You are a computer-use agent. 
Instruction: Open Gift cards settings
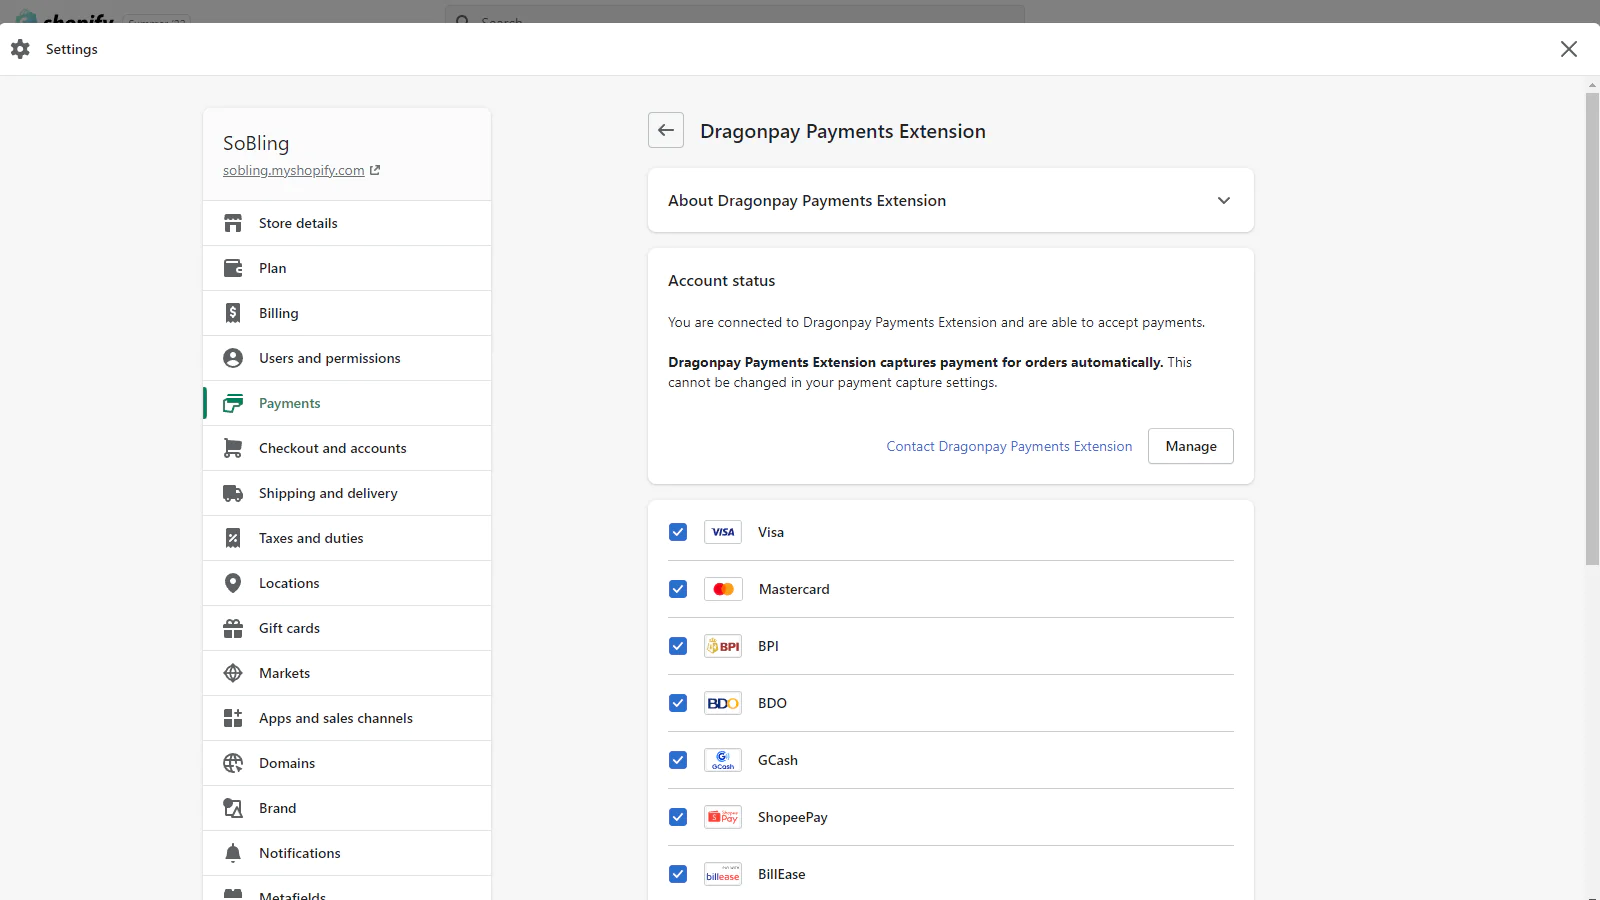pos(347,628)
